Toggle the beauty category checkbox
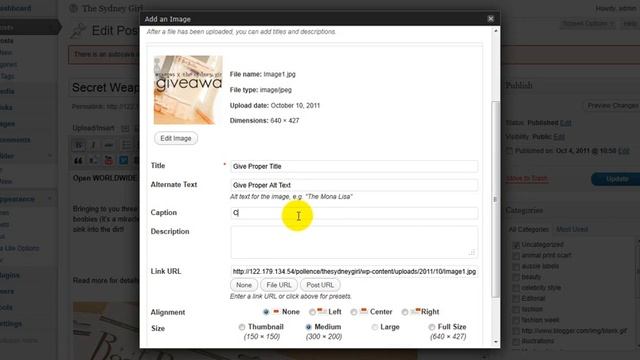640x360 pixels. (516, 277)
